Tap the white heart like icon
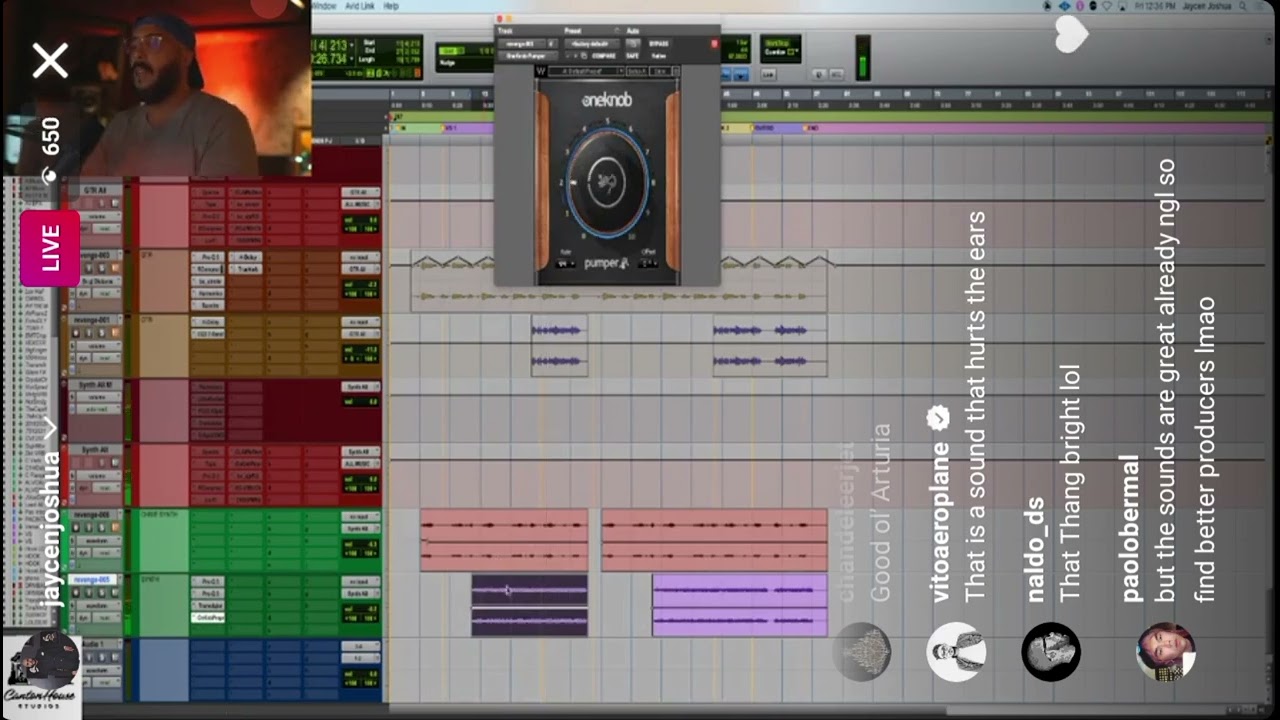Image resolution: width=1280 pixels, height=720 pixels. (x=1071, y=35)
